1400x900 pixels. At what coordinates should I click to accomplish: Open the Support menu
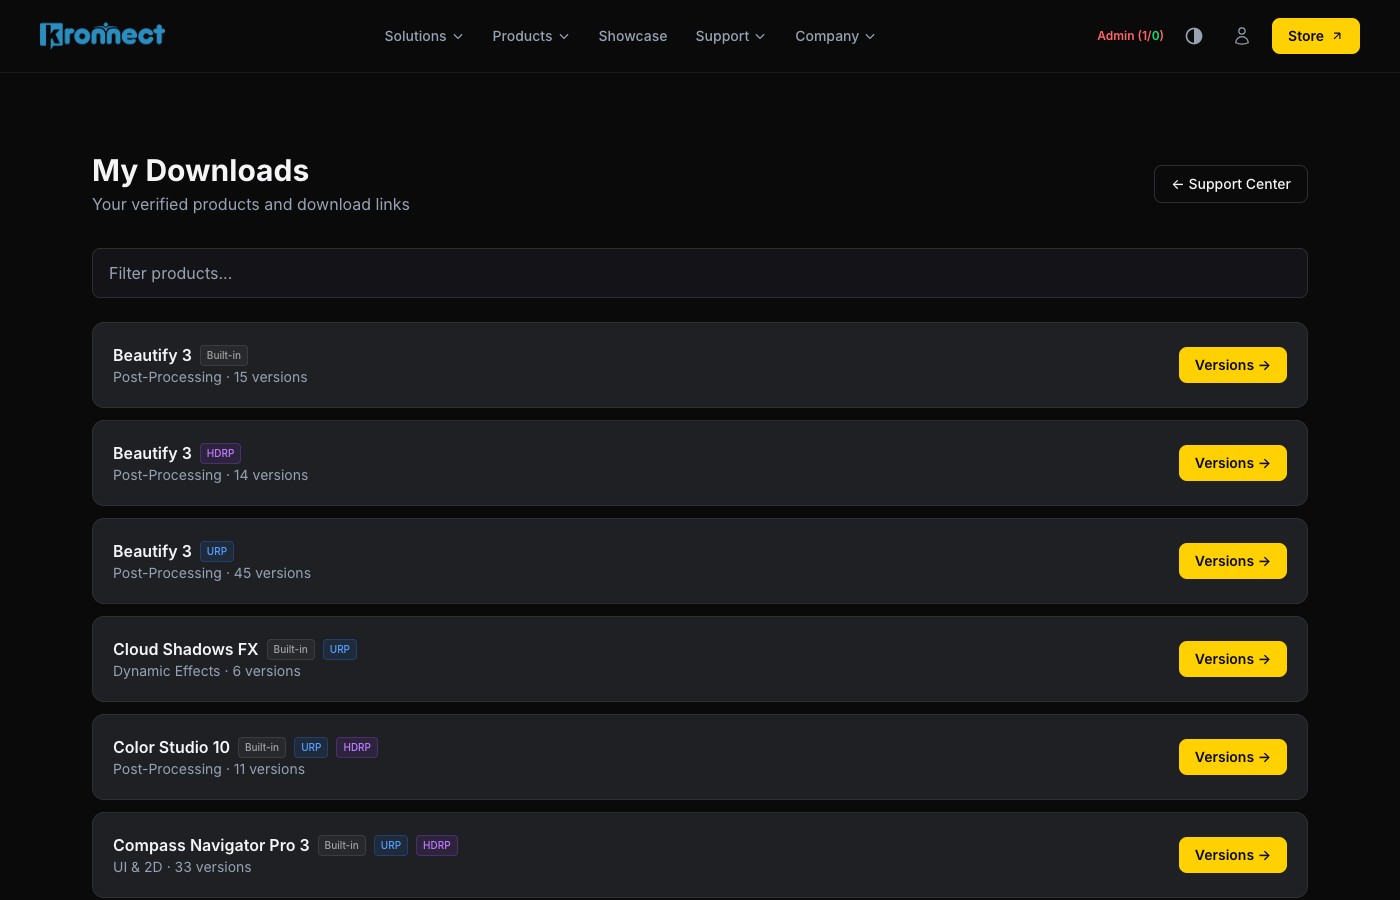(730, 36)
